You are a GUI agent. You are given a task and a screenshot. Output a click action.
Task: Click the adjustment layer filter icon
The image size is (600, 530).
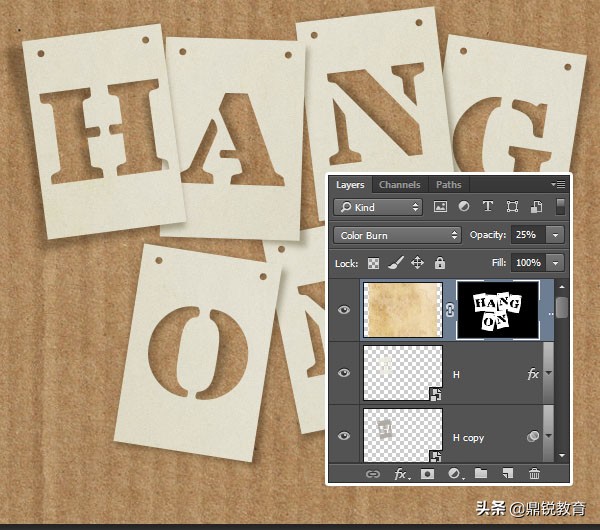[464, 207]
